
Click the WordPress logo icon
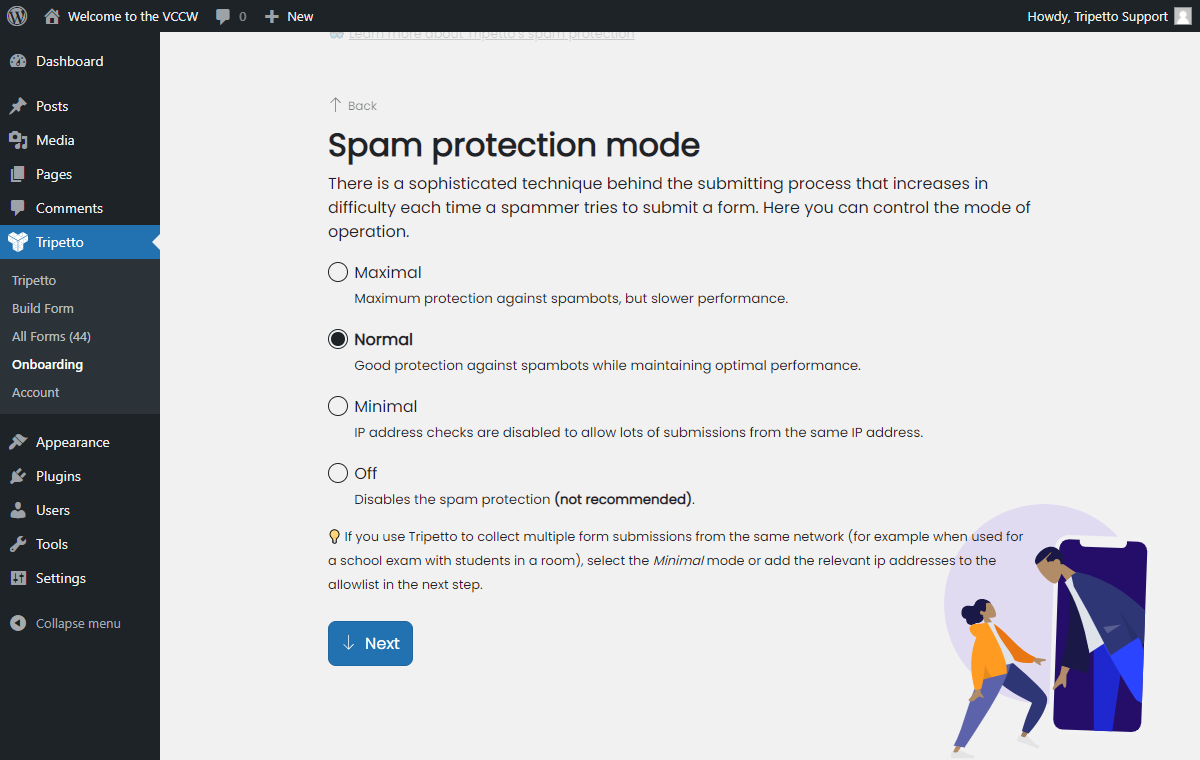coord(17,16)
